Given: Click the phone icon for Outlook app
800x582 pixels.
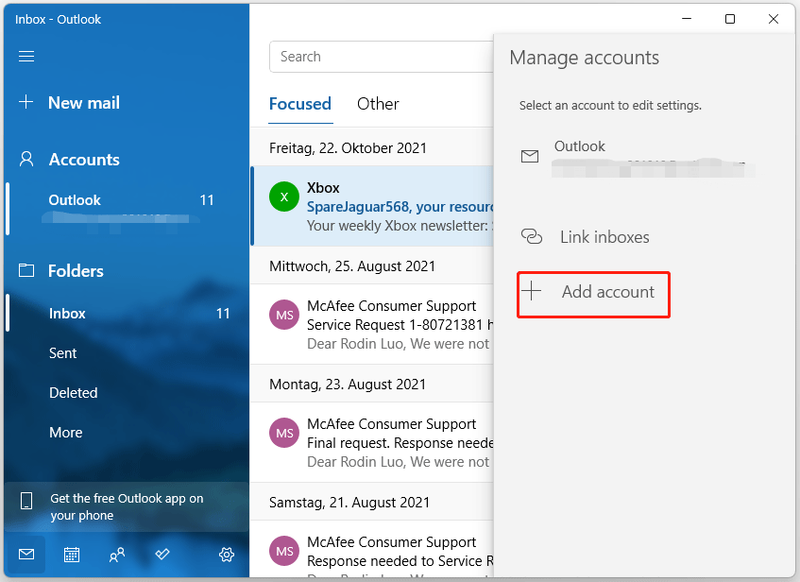Looking at the screenshot, I should point(26,500).
